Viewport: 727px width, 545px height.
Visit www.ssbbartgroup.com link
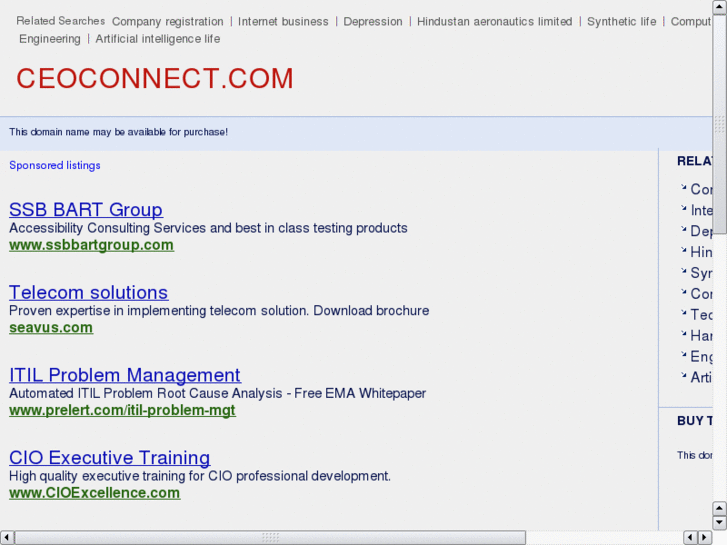click(x=91, y=245)
